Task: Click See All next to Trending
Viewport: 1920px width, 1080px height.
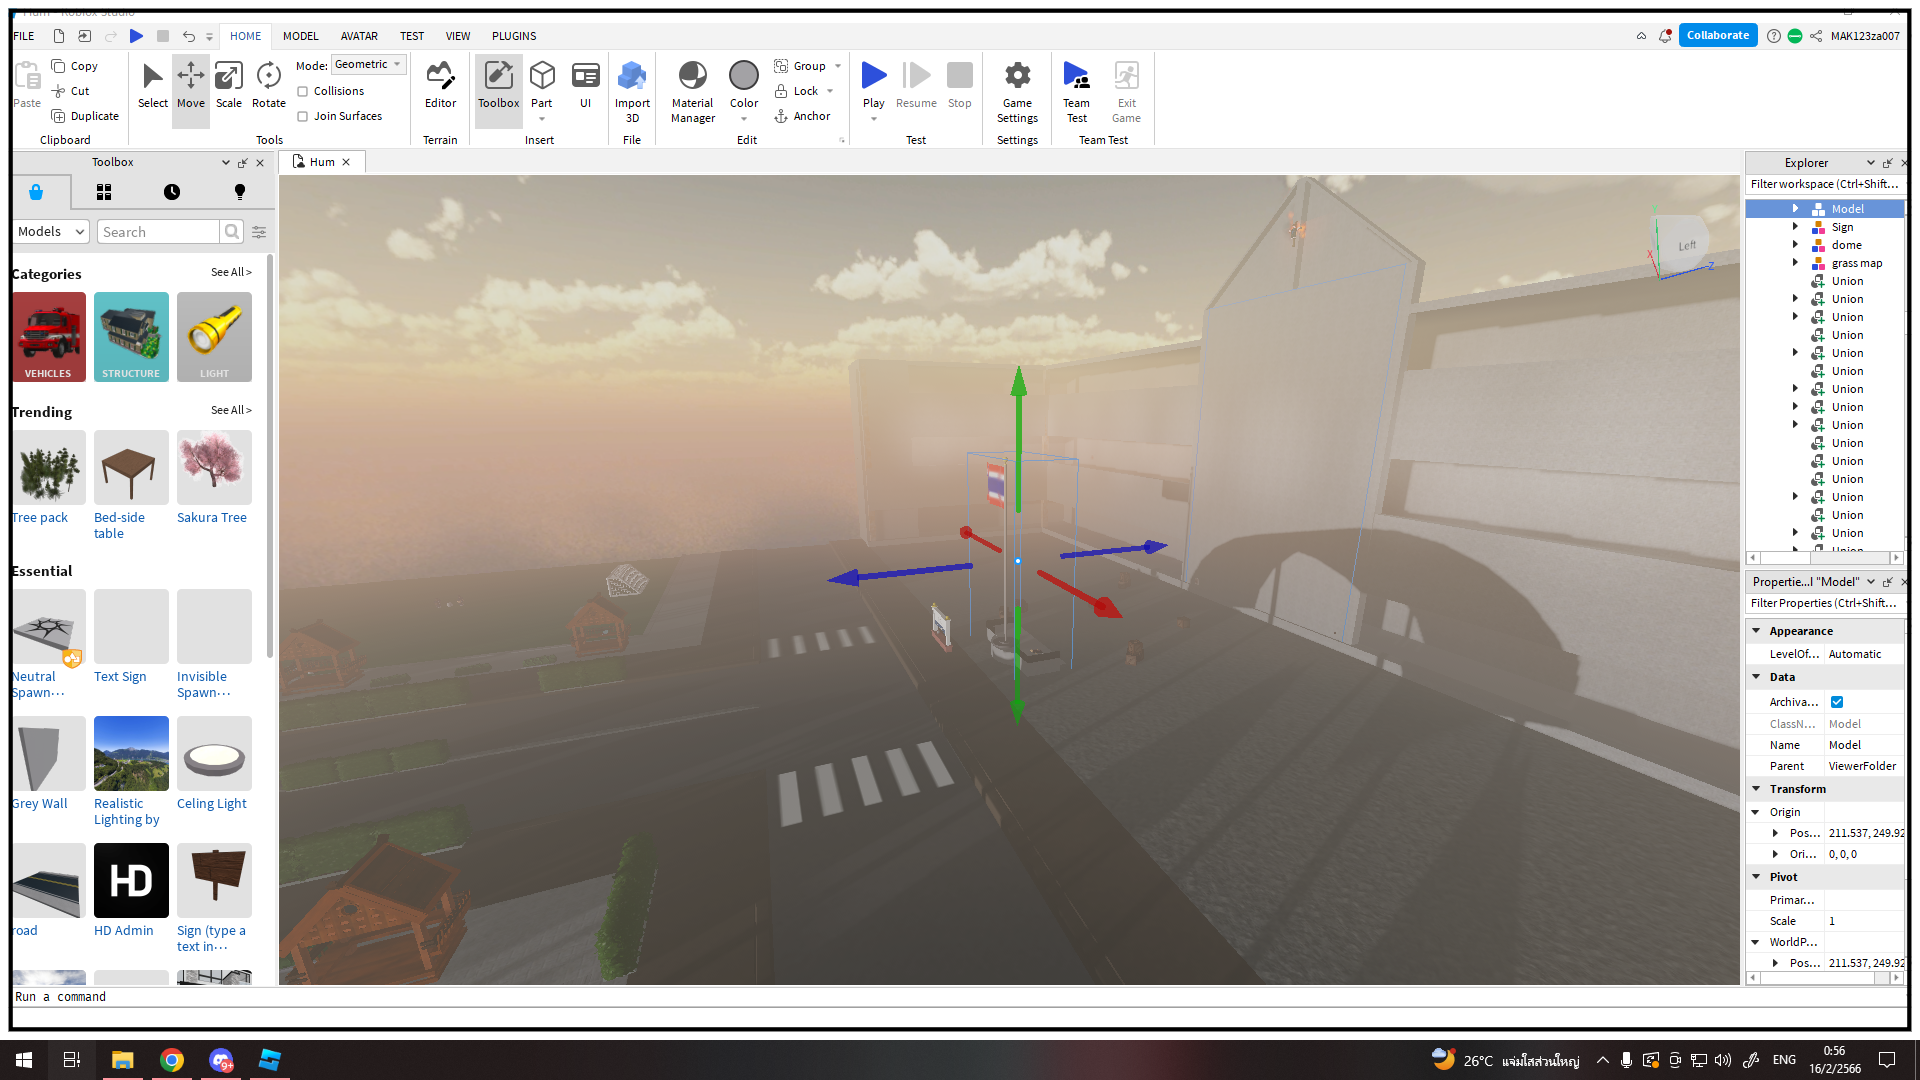Action: pos(231,411)
